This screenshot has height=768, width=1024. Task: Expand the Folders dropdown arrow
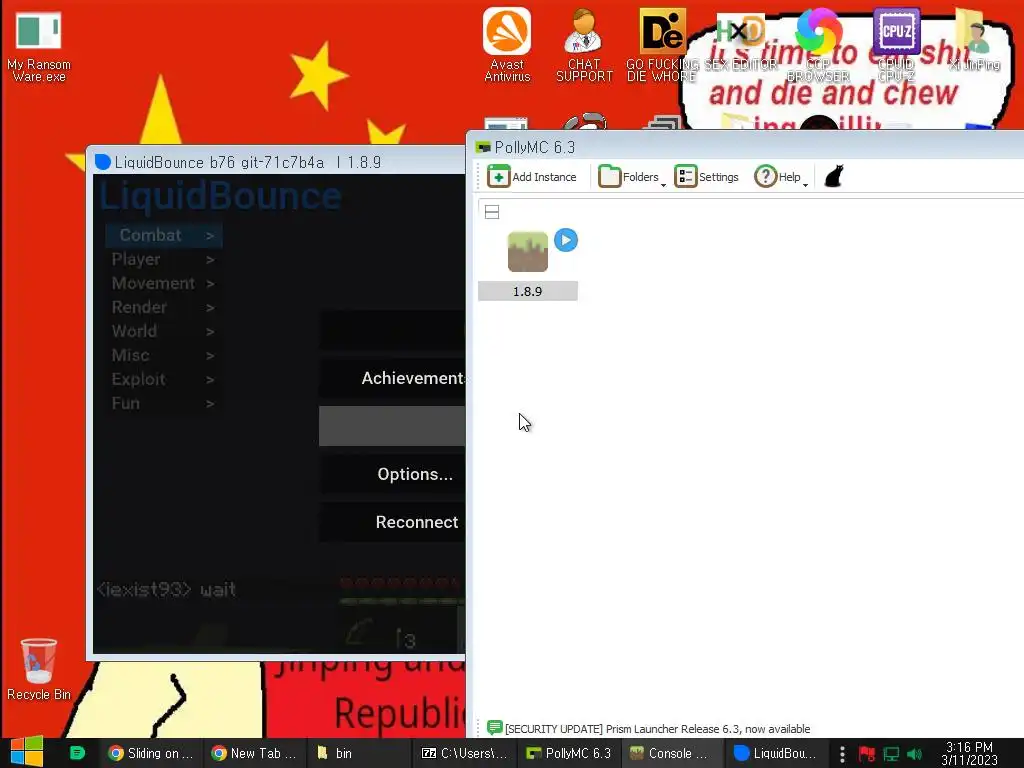664,185
